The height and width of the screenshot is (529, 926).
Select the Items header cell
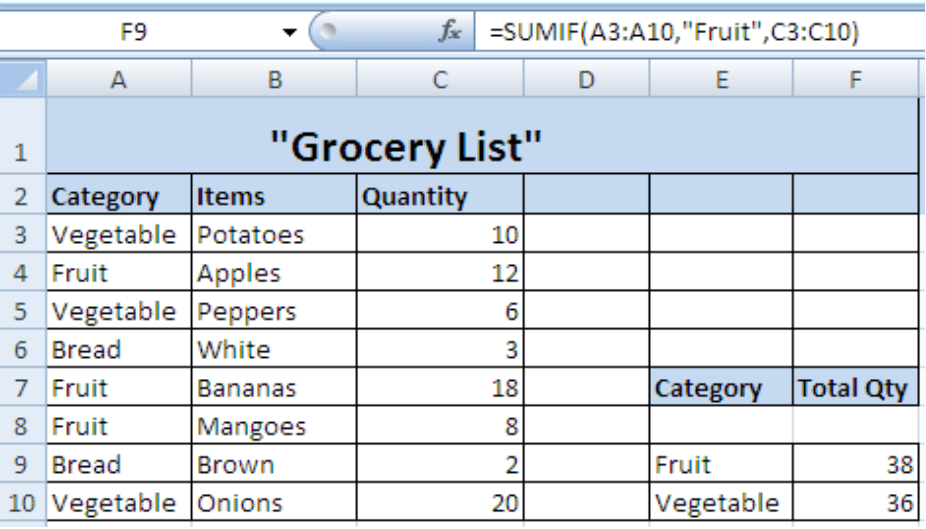coord(274,197)
